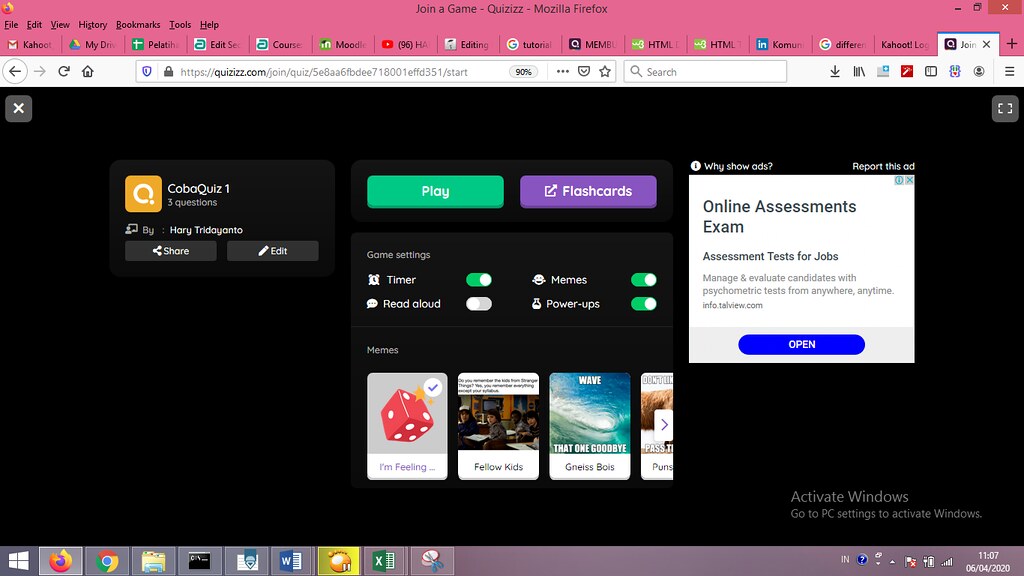Turn off the Power-ups toggle
Image resolution: width=1024 pixels, height=576 pixels.
643,304
